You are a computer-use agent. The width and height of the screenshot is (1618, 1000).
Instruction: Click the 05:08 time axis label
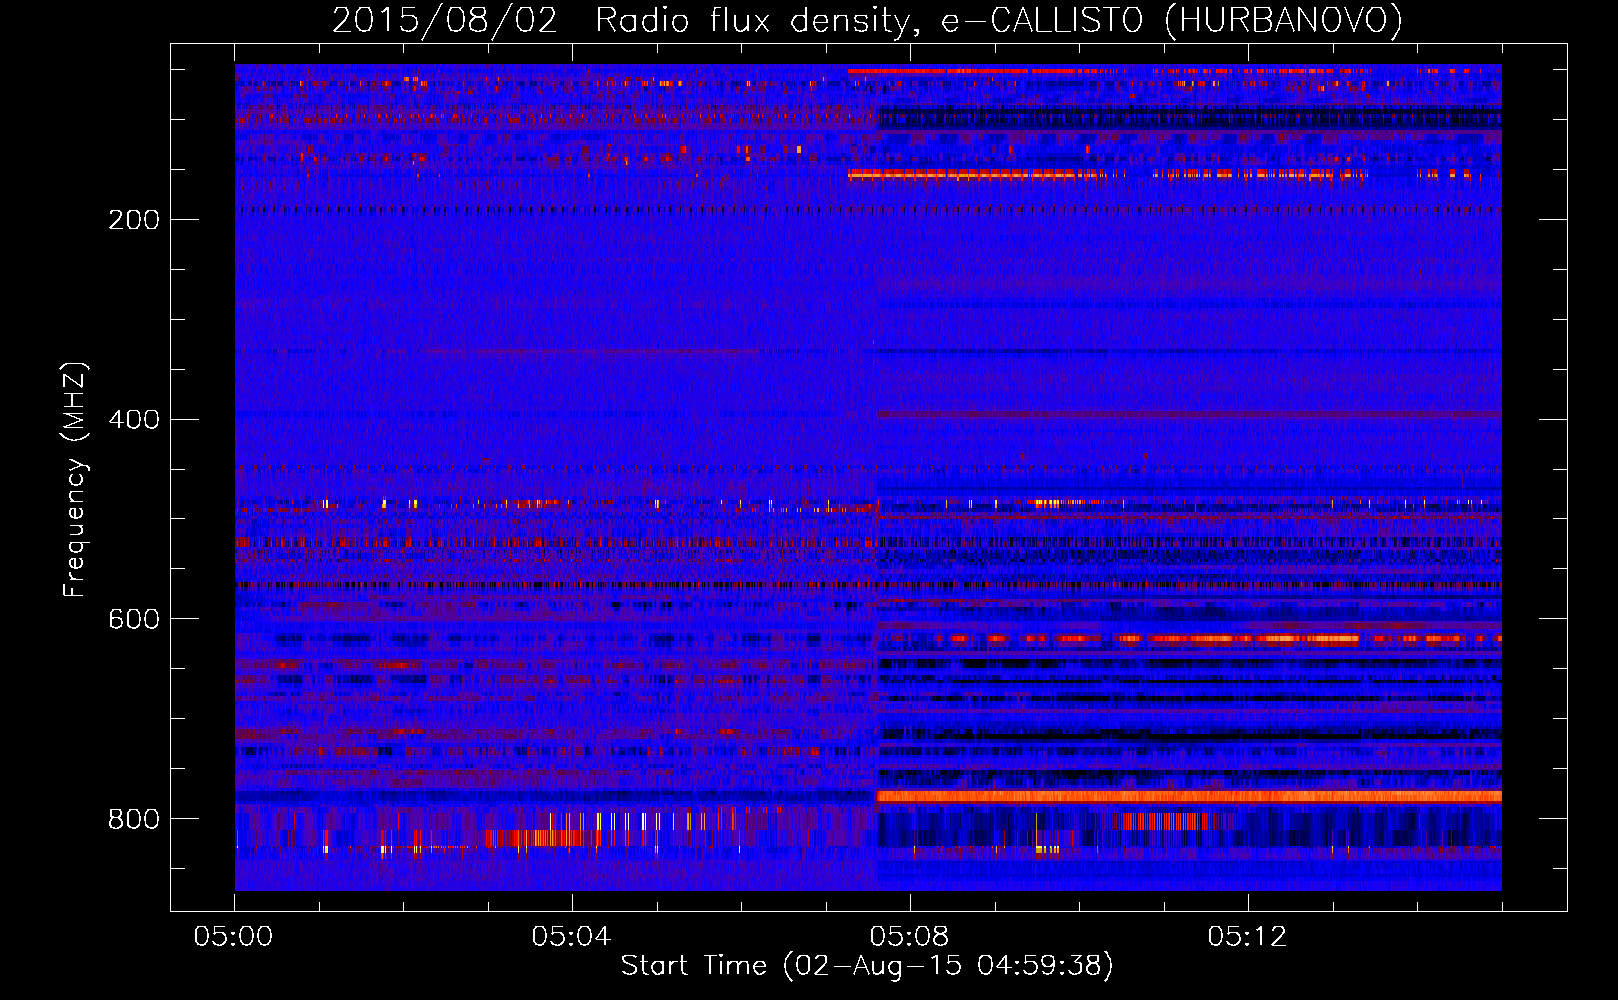(x=909, y=937)
